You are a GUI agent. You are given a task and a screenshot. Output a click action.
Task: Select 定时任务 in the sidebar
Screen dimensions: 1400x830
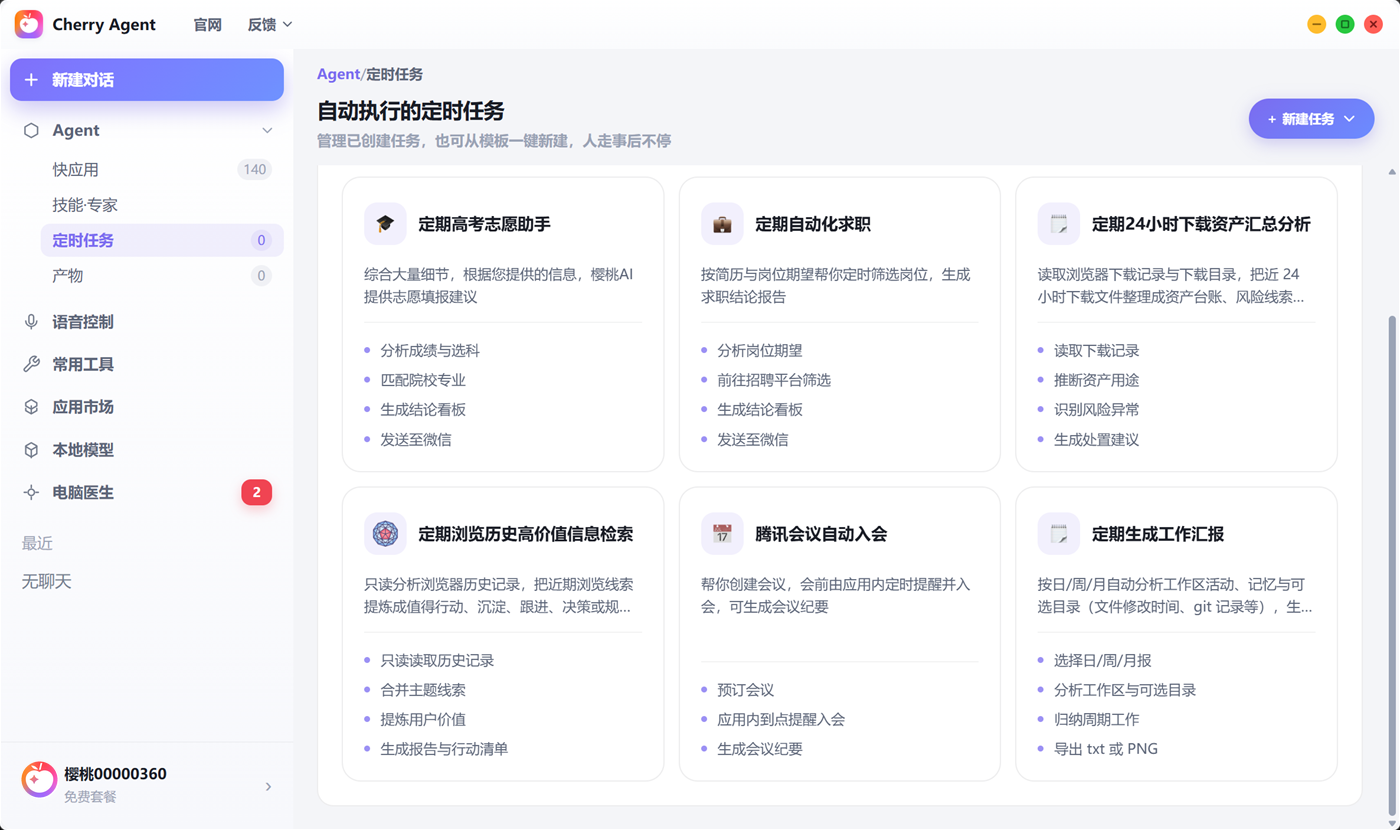coord(162,240)
